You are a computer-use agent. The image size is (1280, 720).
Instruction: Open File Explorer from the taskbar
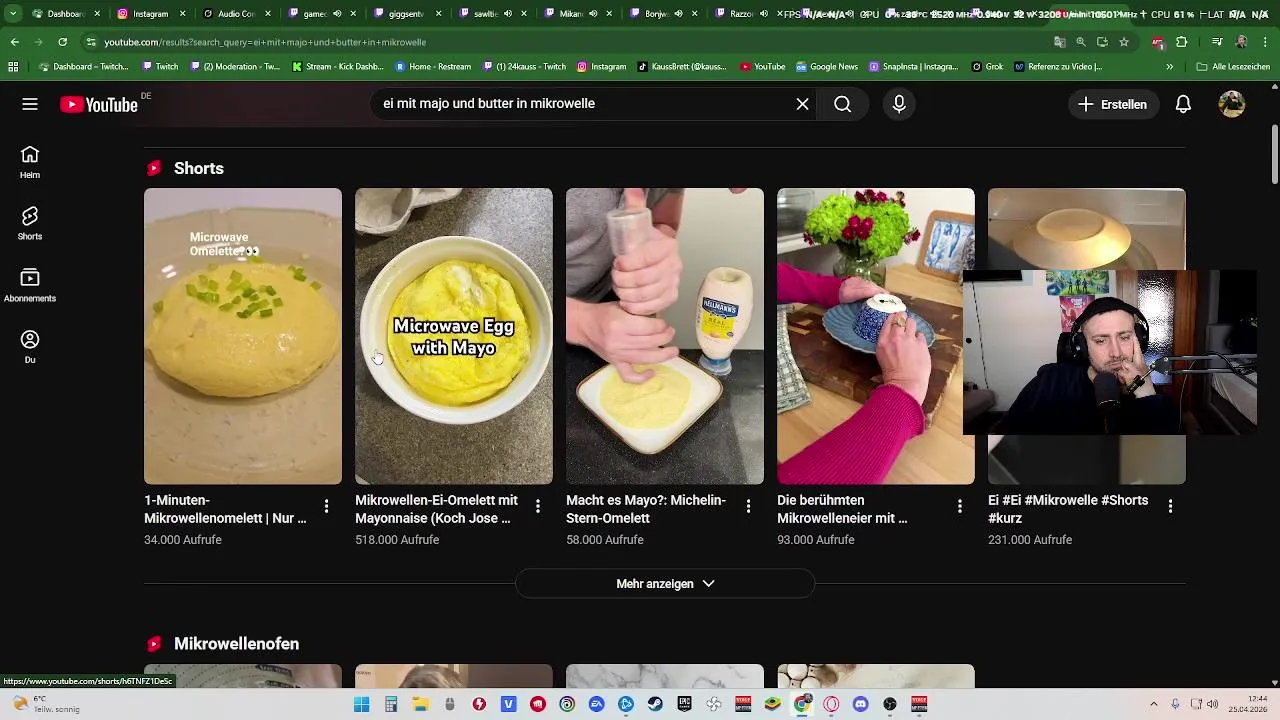(420, 704)
